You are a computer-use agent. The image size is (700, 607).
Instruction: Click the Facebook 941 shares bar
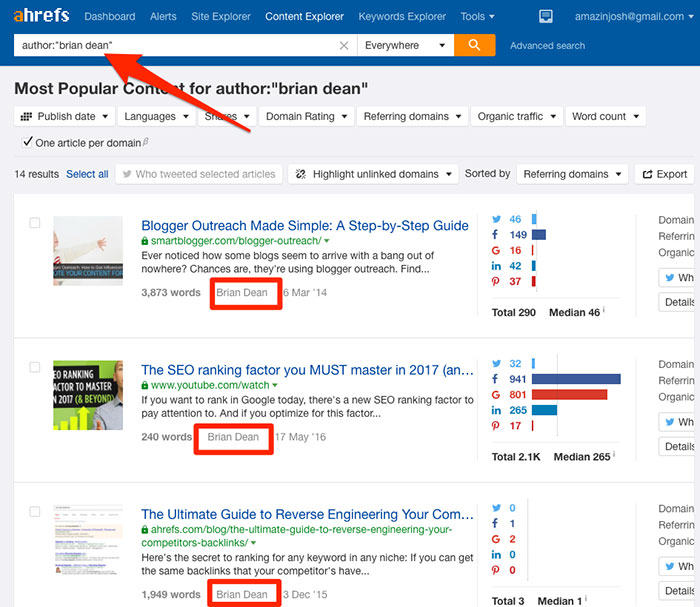click(576, 379)
